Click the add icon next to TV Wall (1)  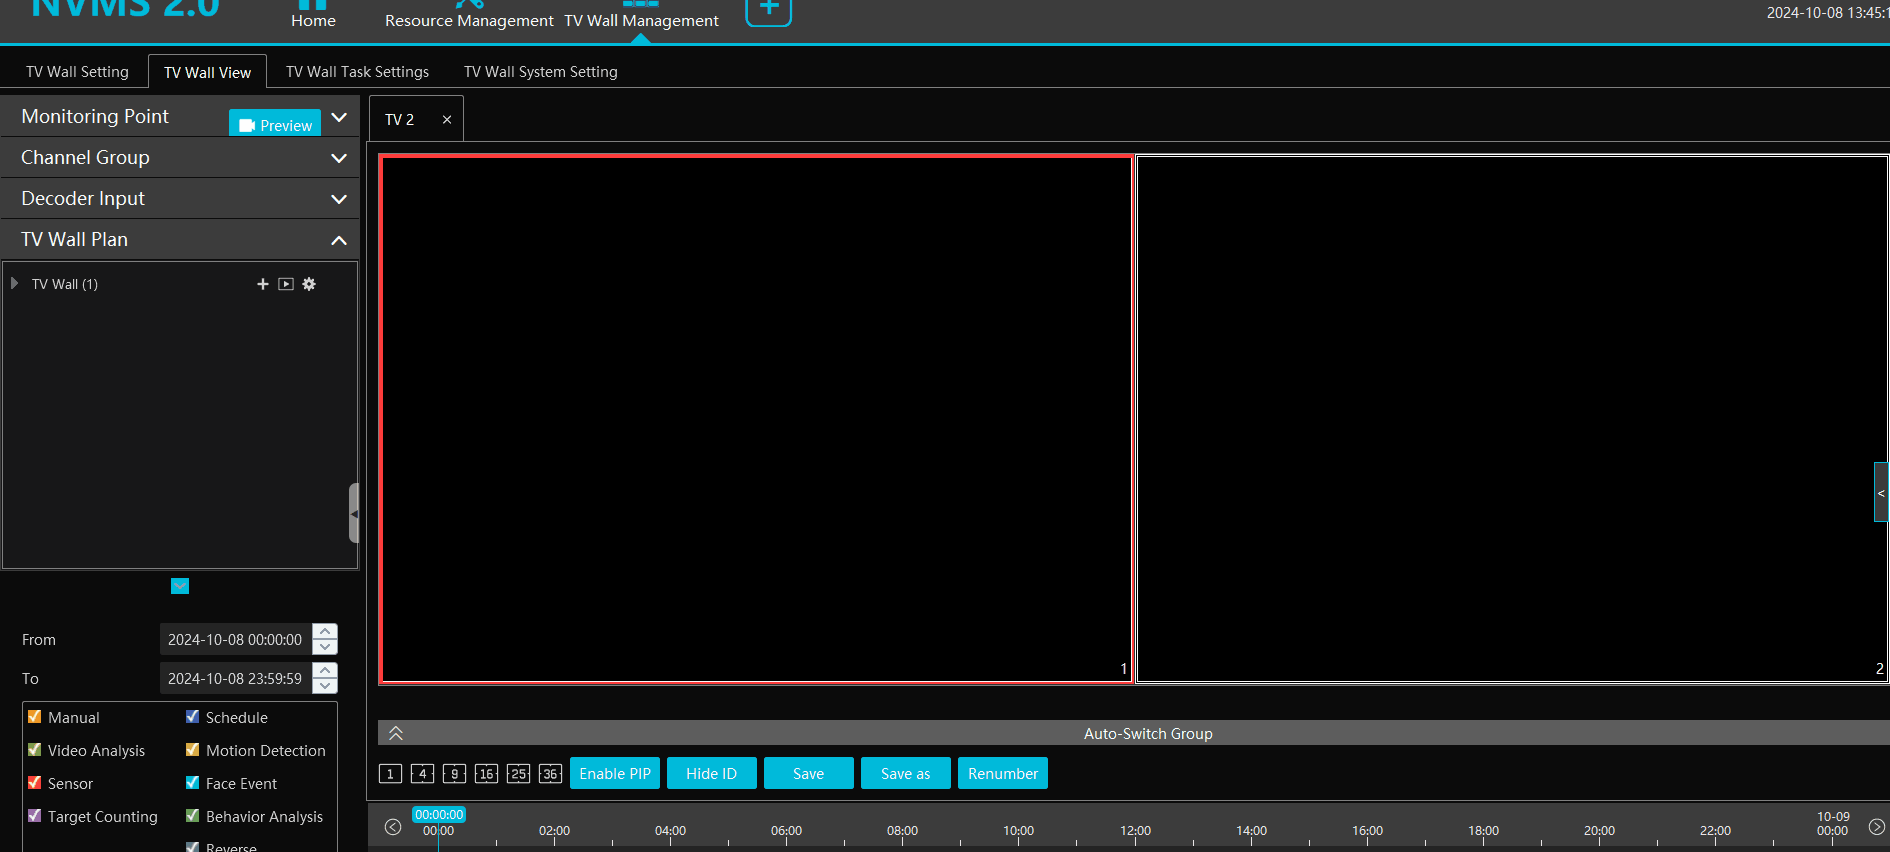pyautogui.click(x=263, y=284)
